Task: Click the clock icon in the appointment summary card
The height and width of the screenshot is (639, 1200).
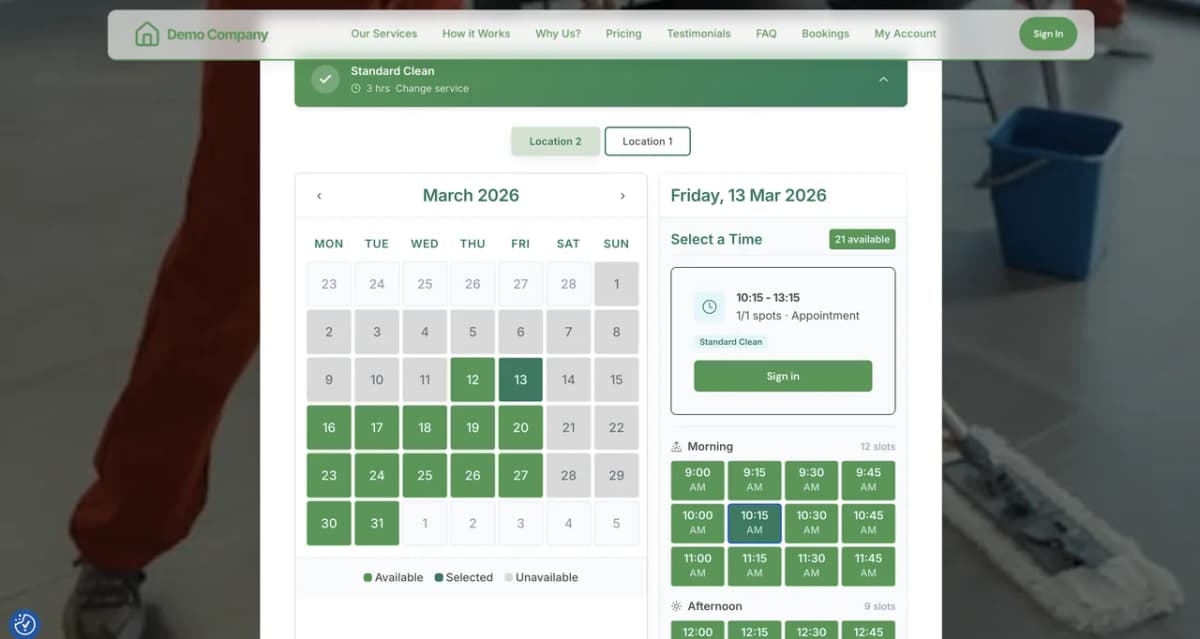Action: 709,307
